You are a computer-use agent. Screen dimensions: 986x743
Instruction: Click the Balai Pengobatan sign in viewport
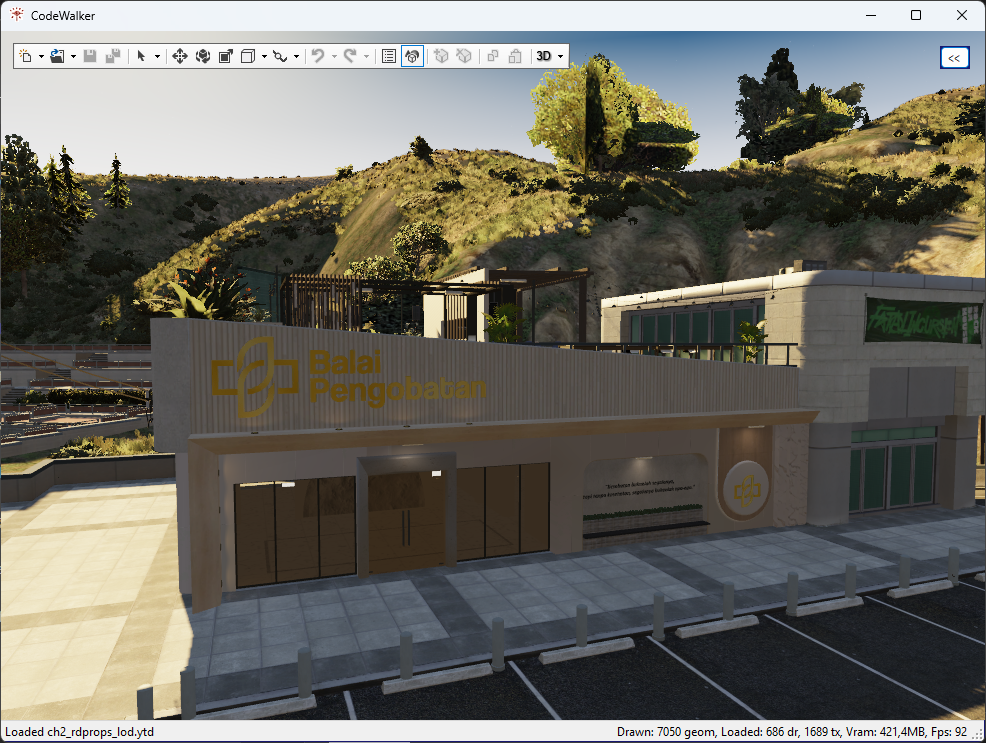tap(349, 378)
